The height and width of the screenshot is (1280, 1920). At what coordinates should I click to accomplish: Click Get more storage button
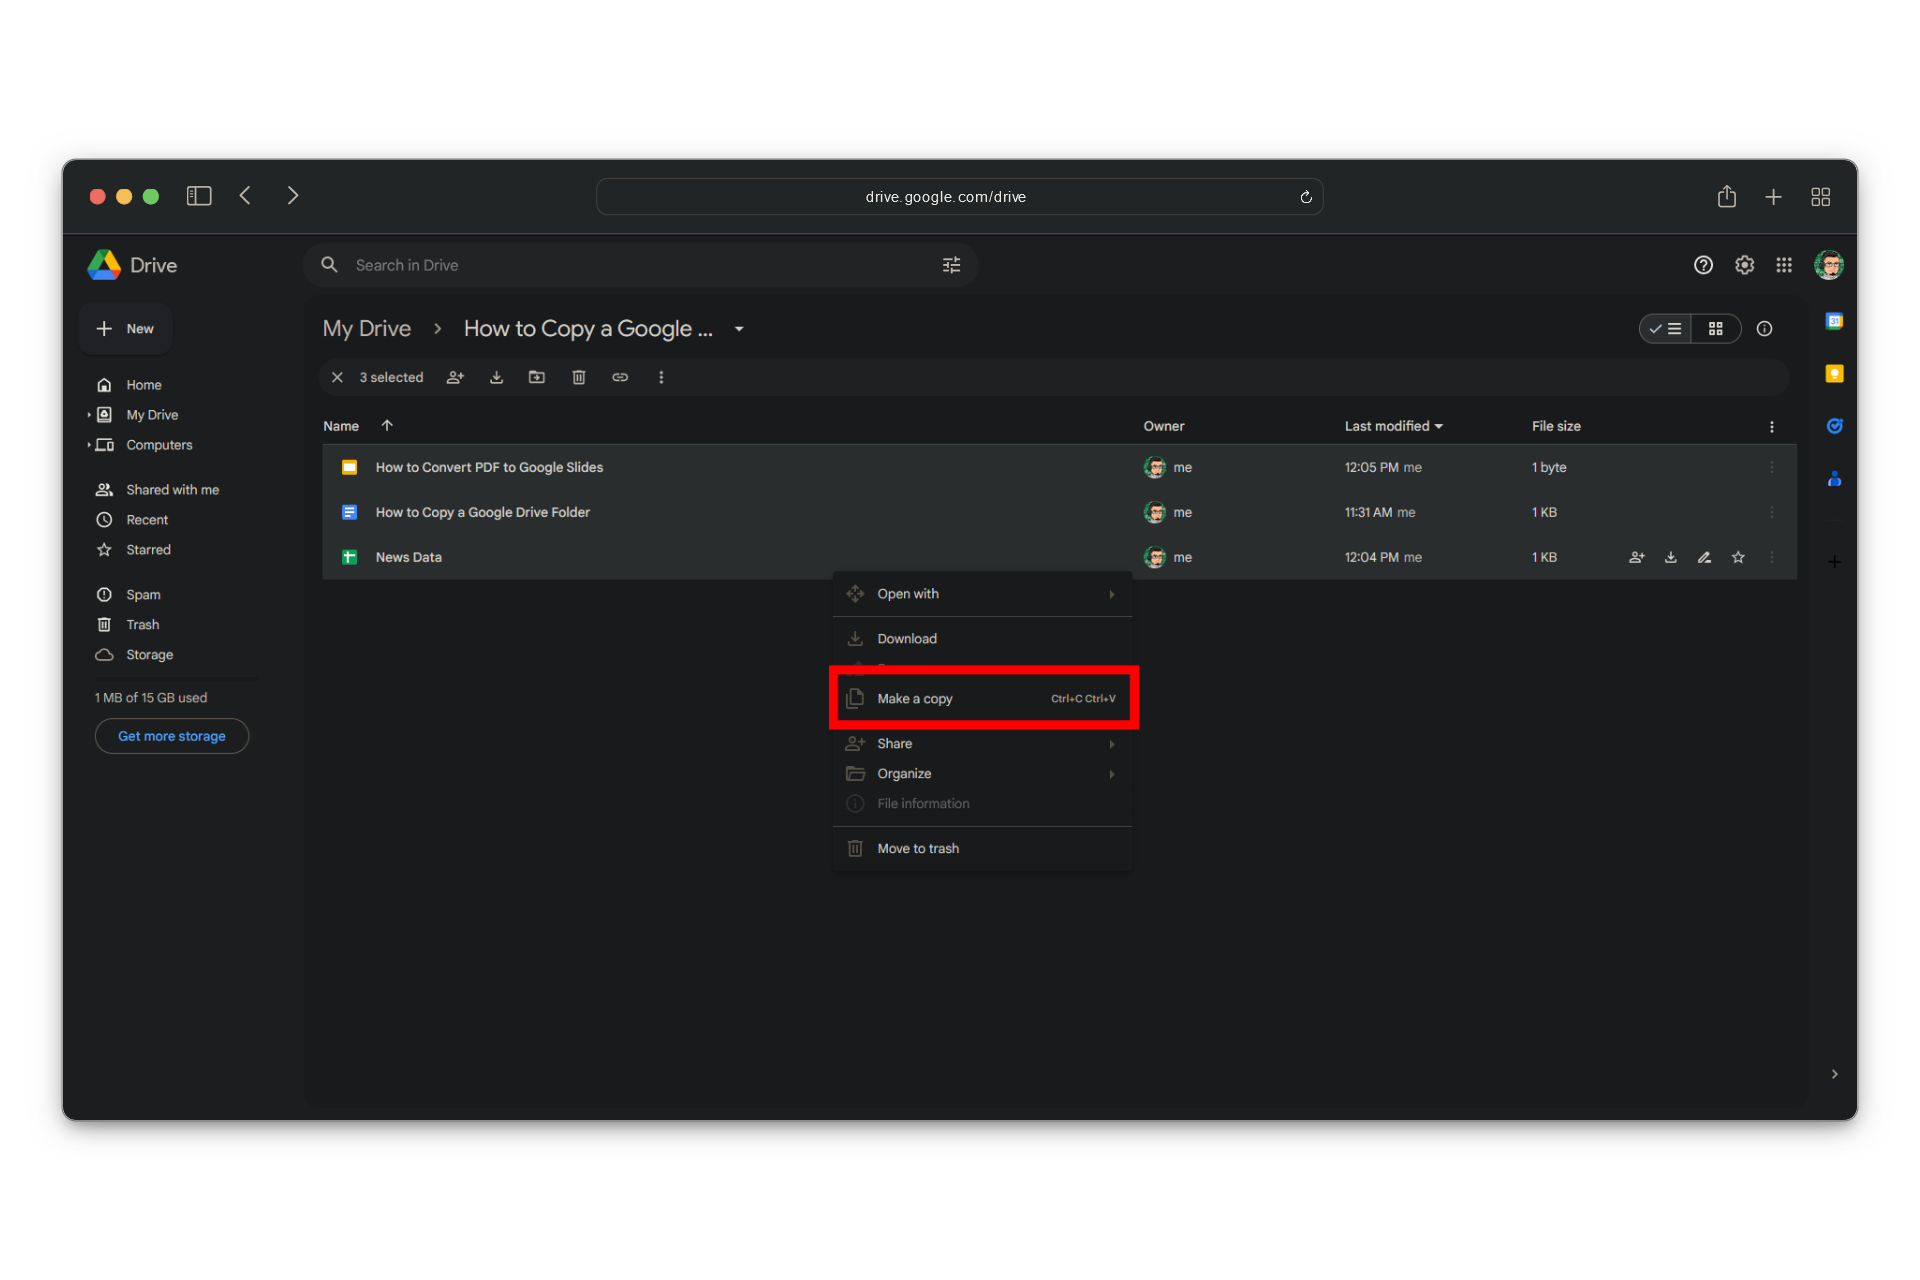click(x=172, y=736)
